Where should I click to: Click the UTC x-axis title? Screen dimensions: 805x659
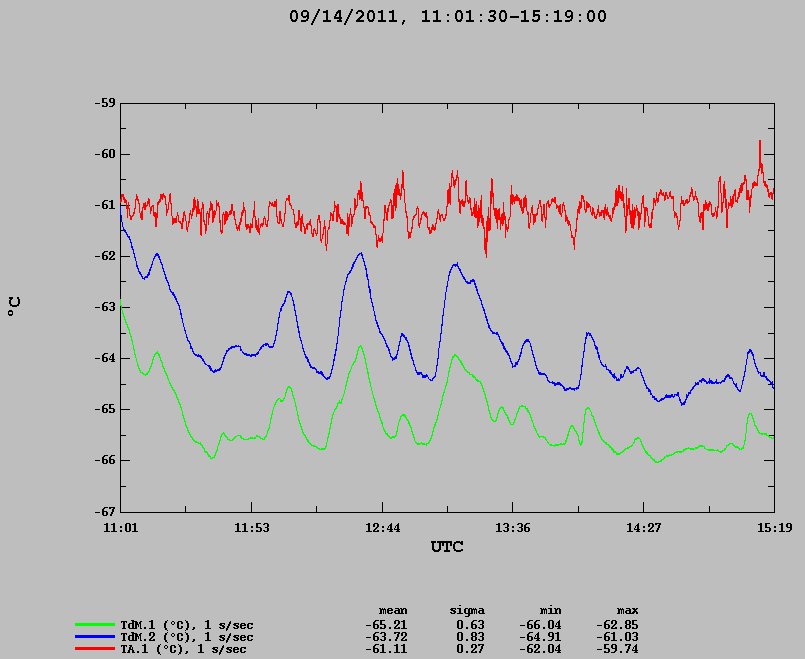pyautogui.click(x=447, y=547)
